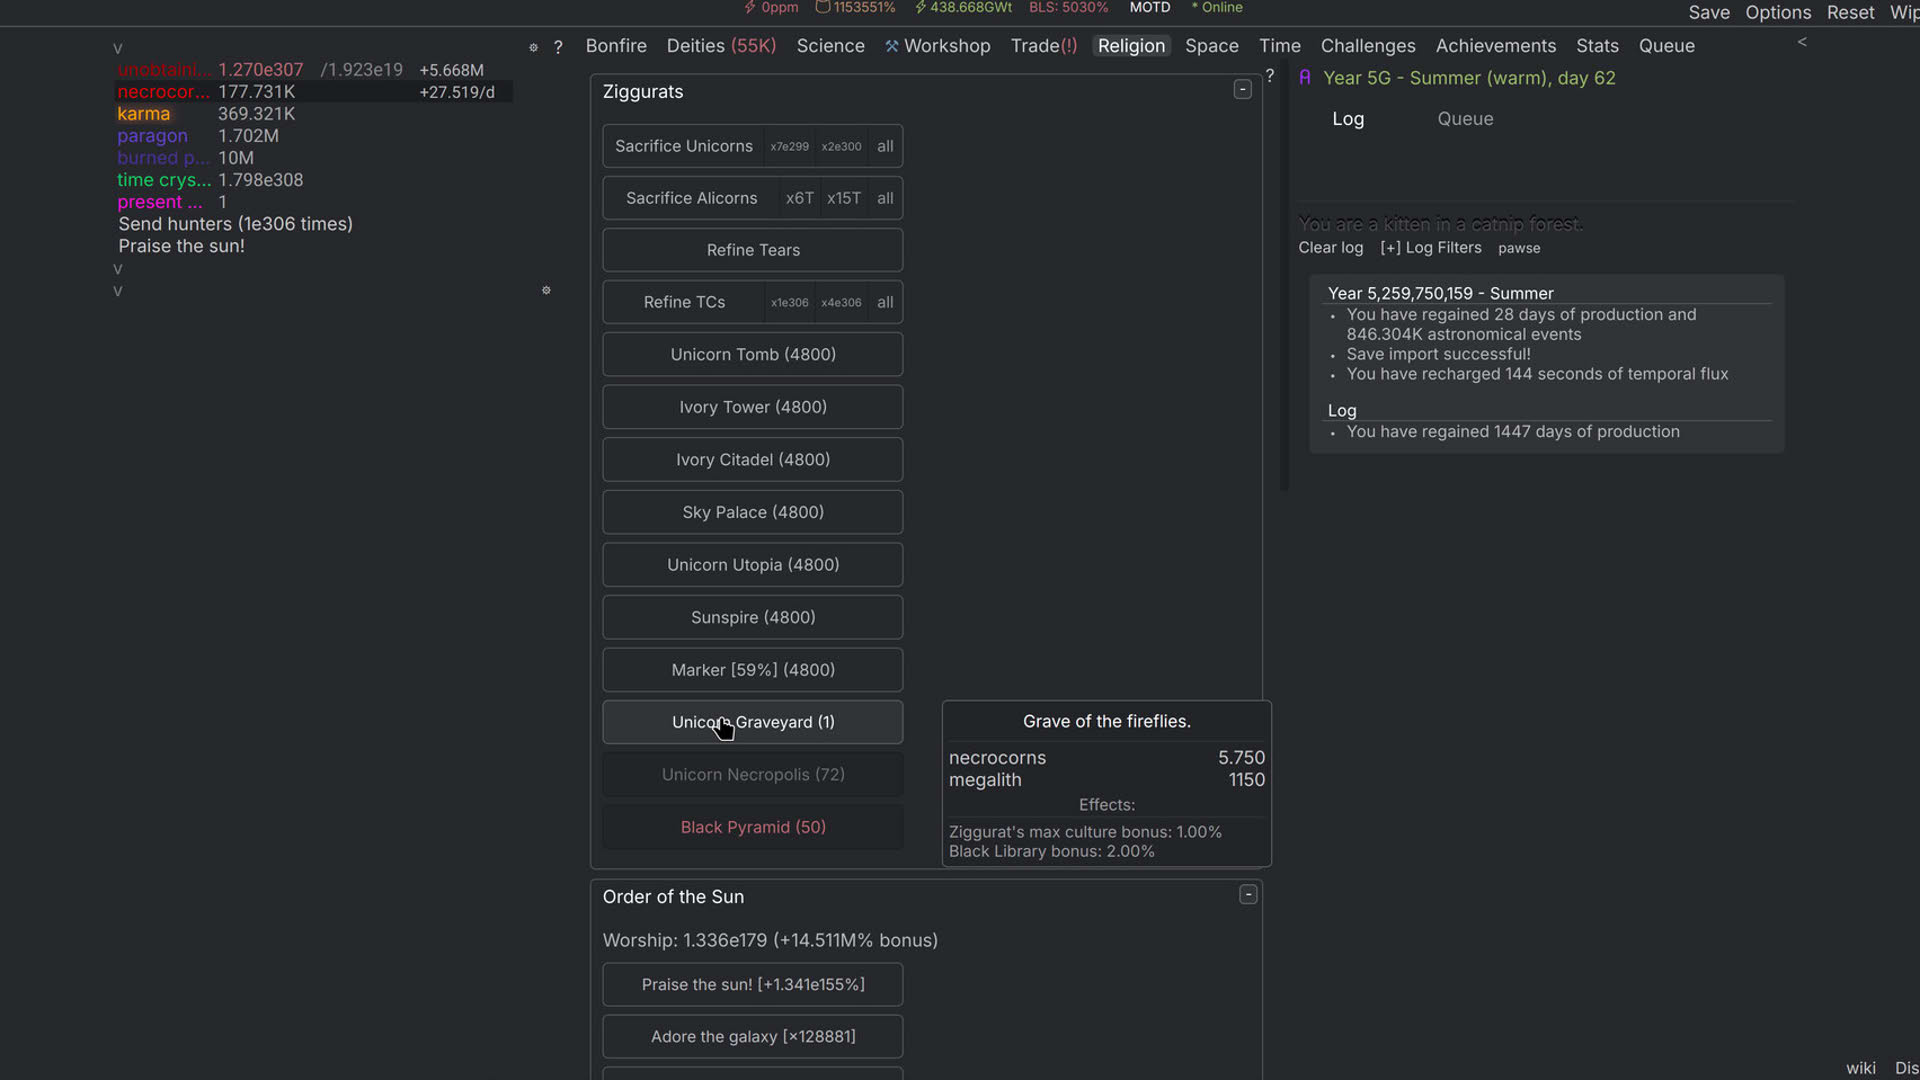The height and width of the screenshot is (1080, 1920).
Task: Click MOTD in the top status bar
Action: [x=1149, y=8]
